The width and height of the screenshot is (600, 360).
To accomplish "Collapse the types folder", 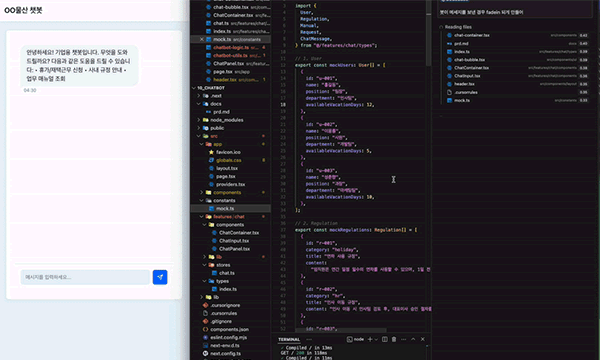I will 222,281.
